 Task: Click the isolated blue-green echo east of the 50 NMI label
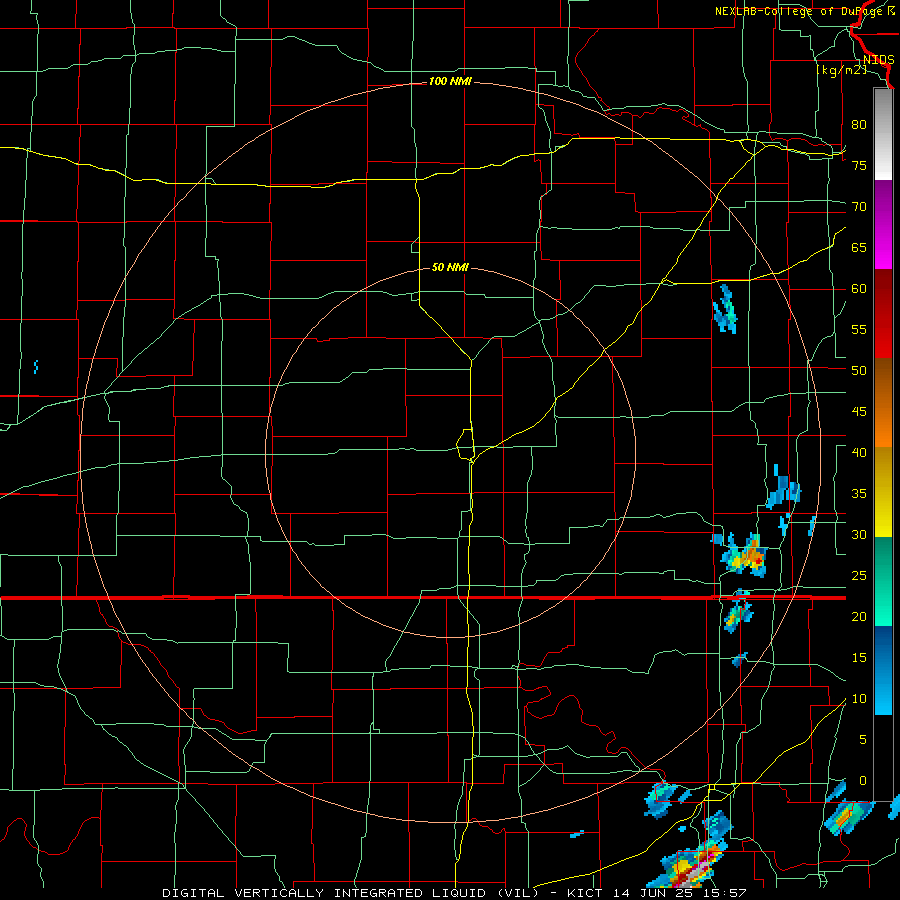coord(726,309)
